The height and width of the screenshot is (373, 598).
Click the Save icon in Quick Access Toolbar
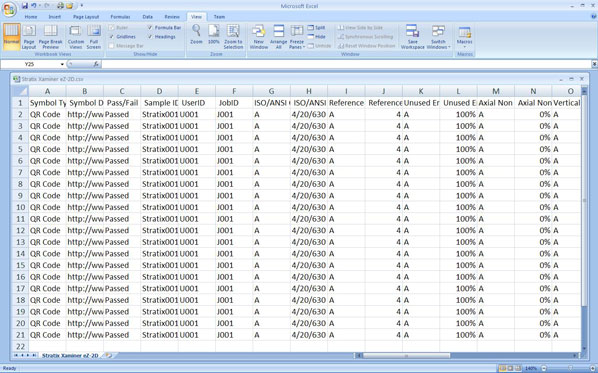coord(25,6)
